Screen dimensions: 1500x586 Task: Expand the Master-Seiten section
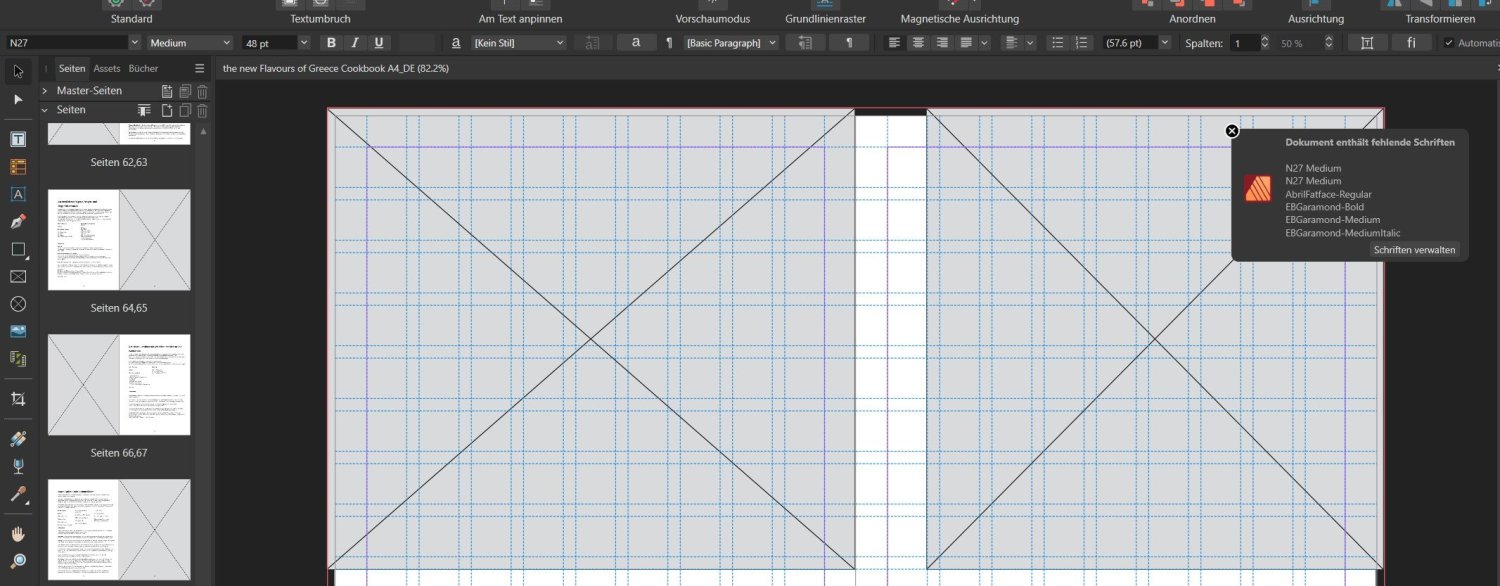[43, 90]
